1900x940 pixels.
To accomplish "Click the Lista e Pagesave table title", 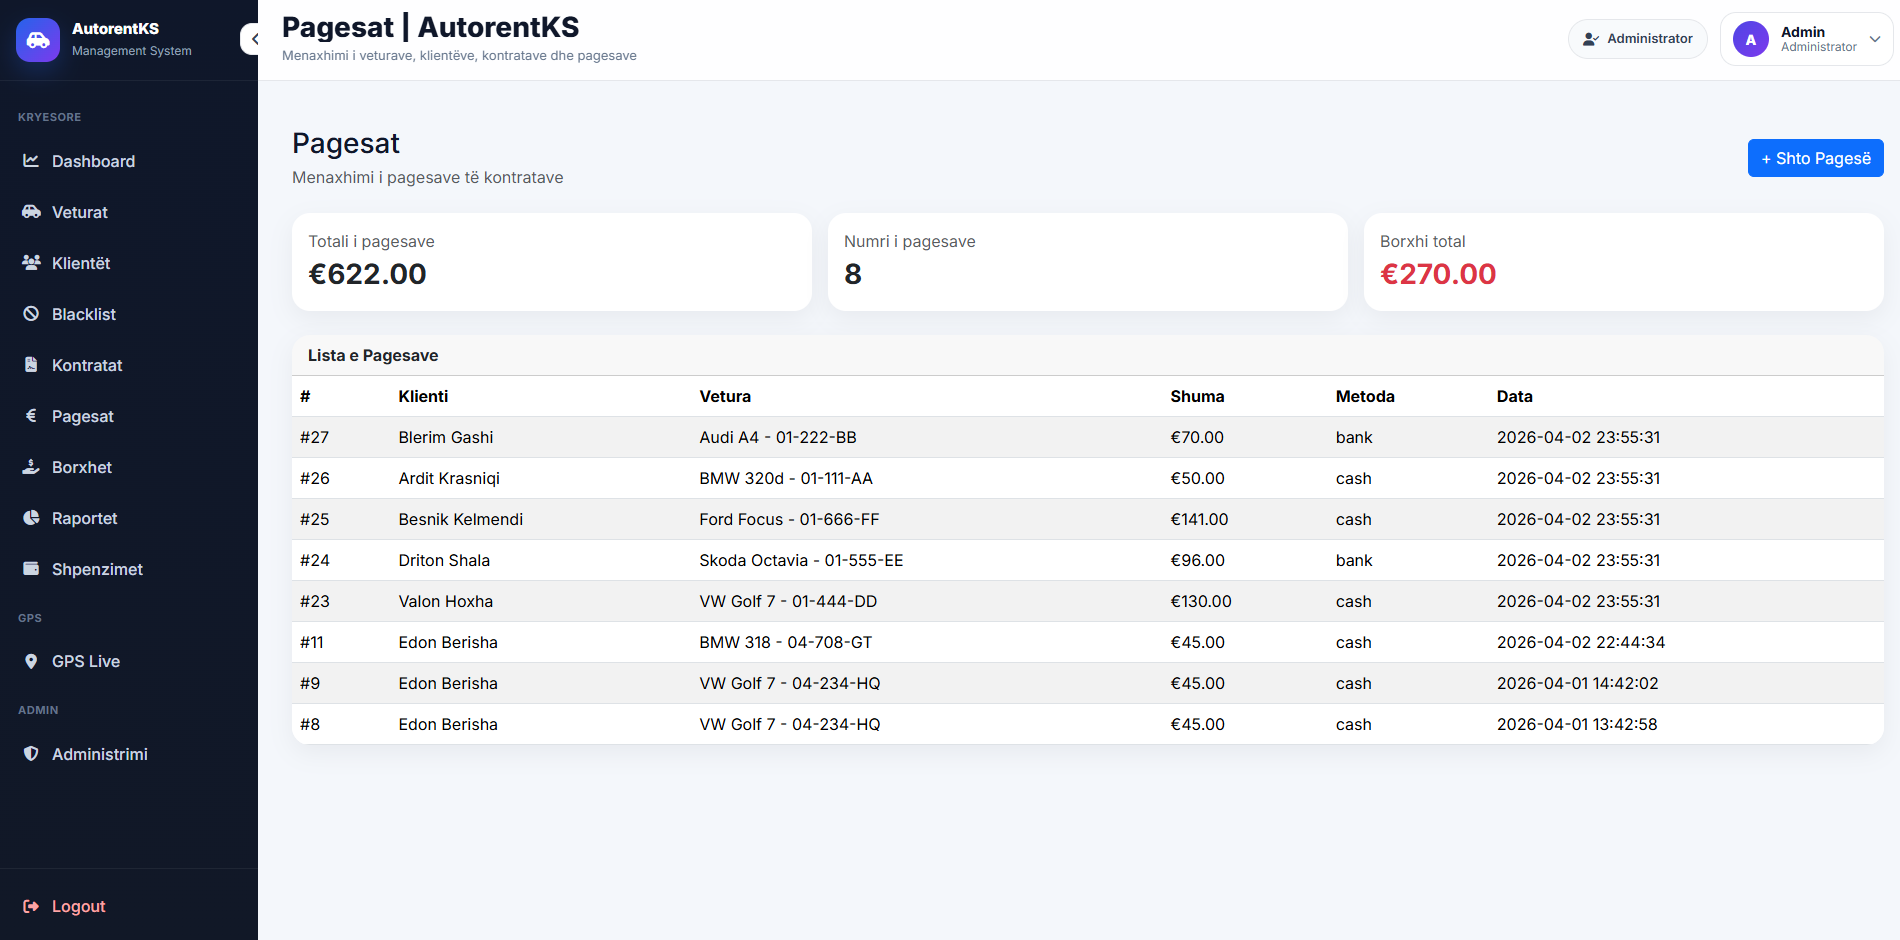I will tap(373, 355).
